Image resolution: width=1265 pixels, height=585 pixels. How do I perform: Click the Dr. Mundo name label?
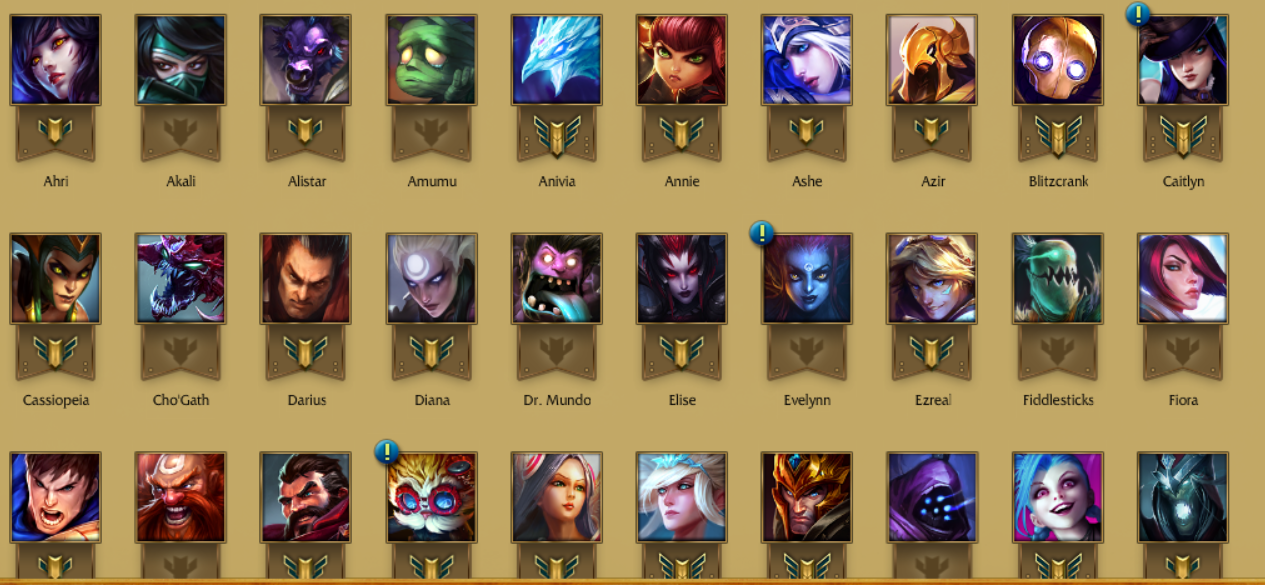(x=557, y=400)
